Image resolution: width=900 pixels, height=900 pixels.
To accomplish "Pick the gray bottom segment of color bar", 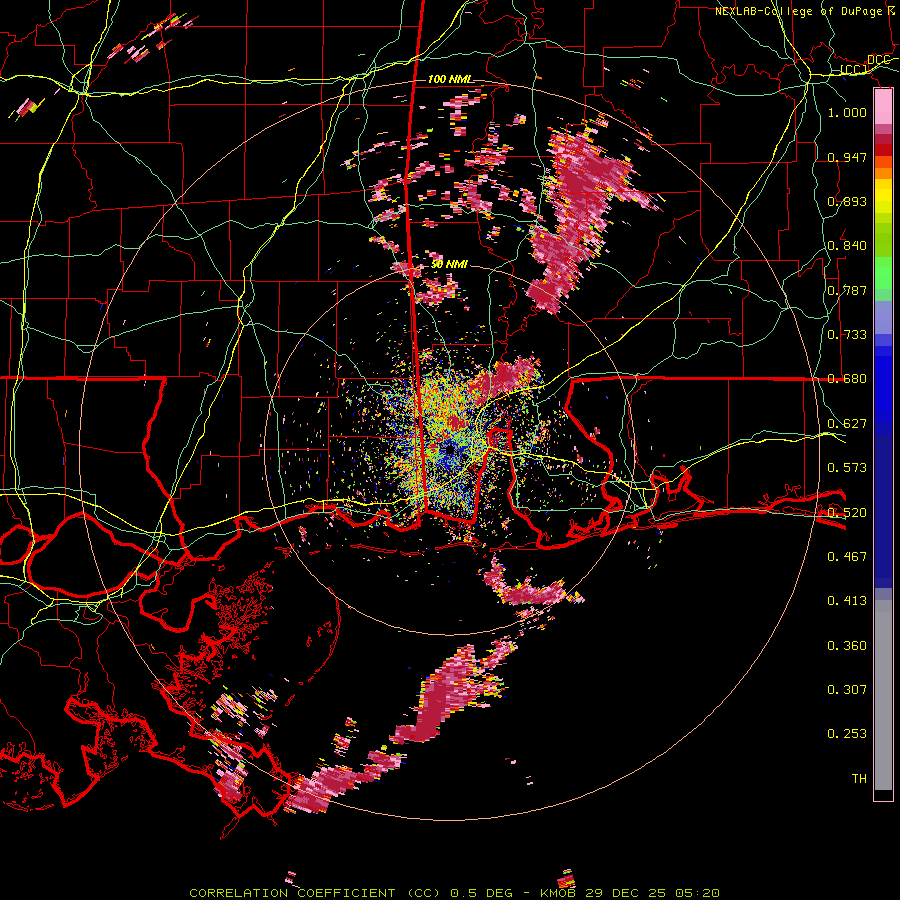I will coord(883,695).
